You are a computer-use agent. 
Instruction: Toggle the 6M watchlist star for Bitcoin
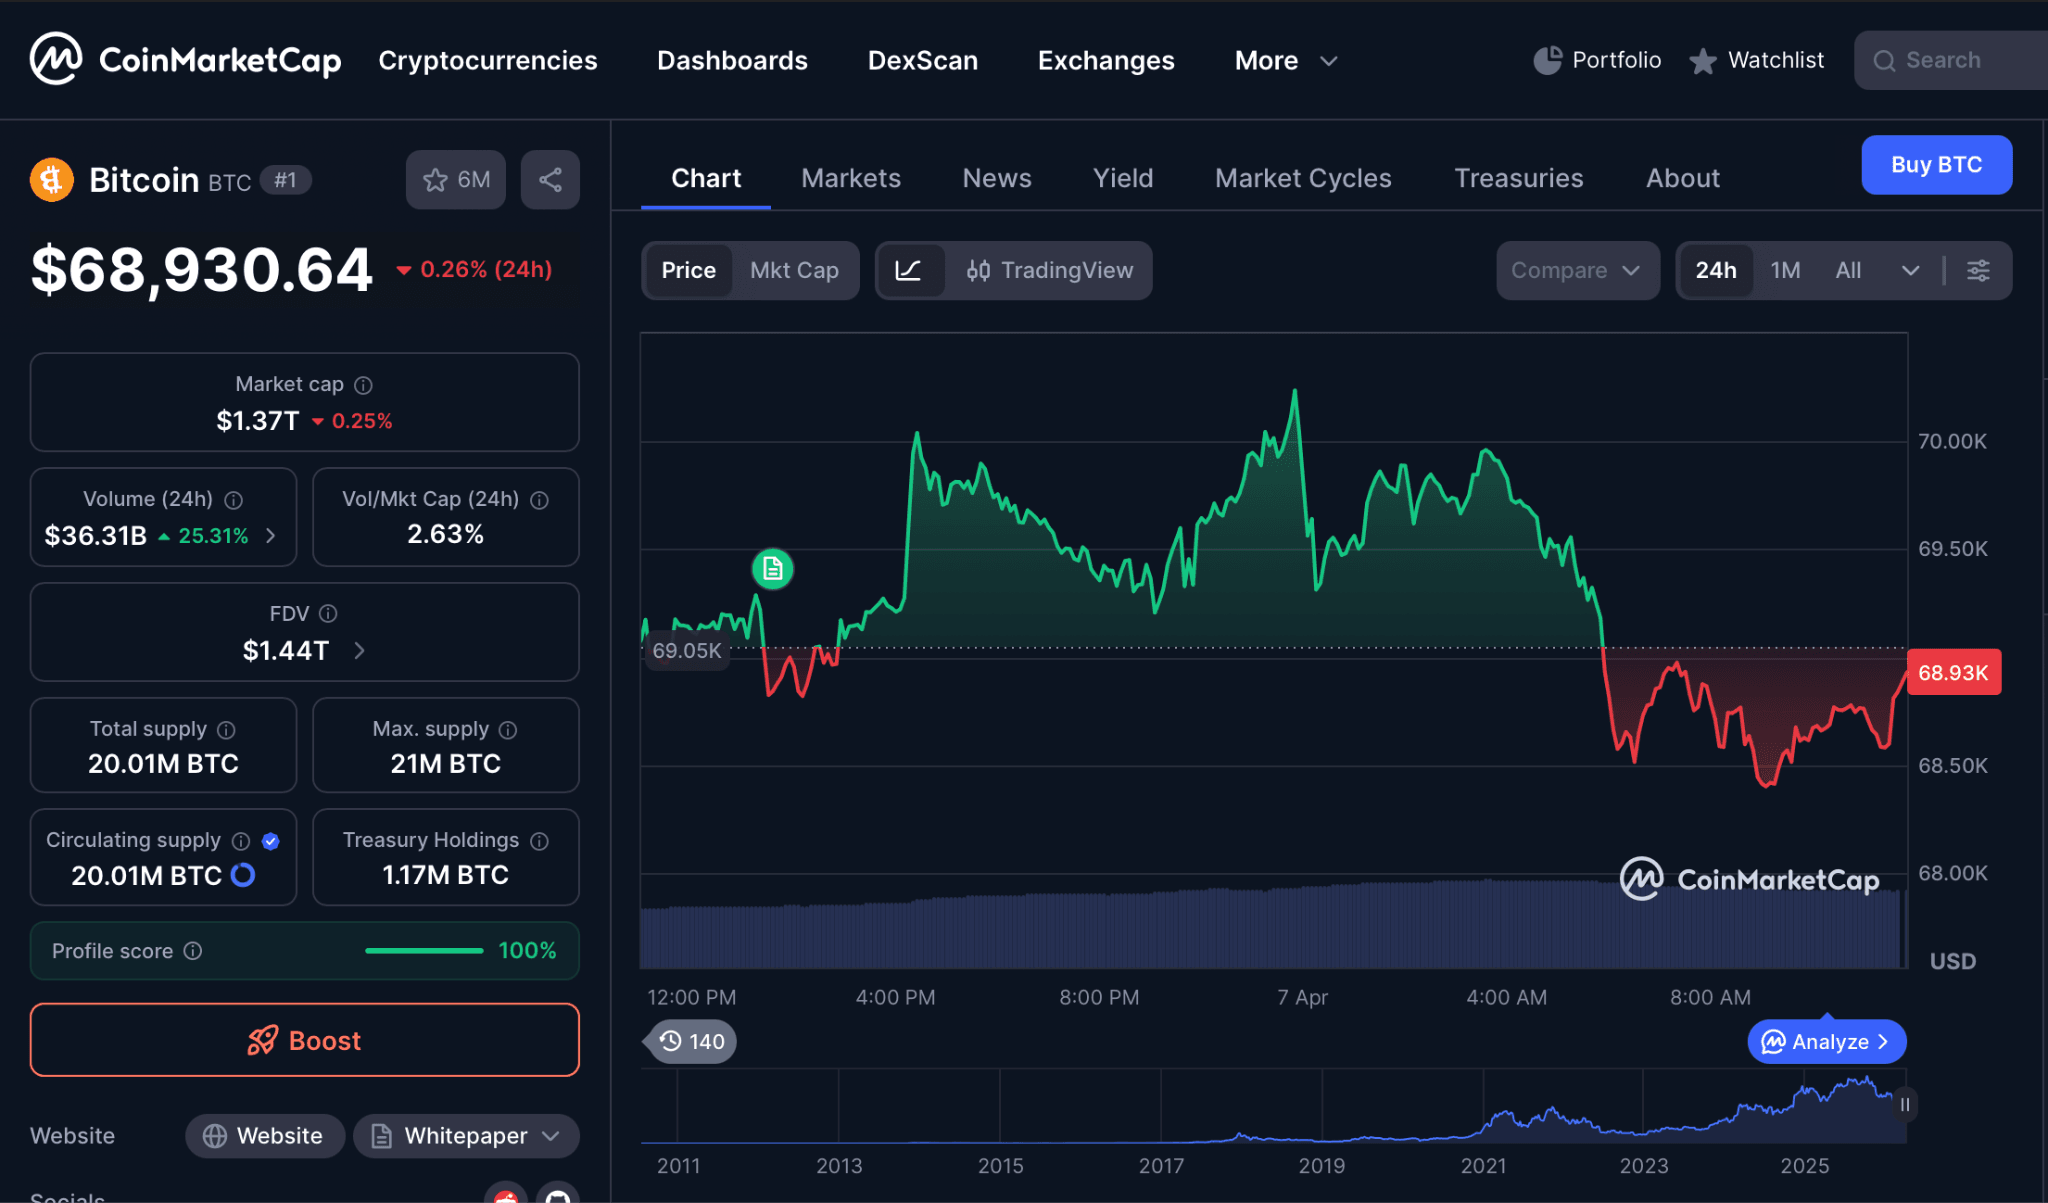455,180
